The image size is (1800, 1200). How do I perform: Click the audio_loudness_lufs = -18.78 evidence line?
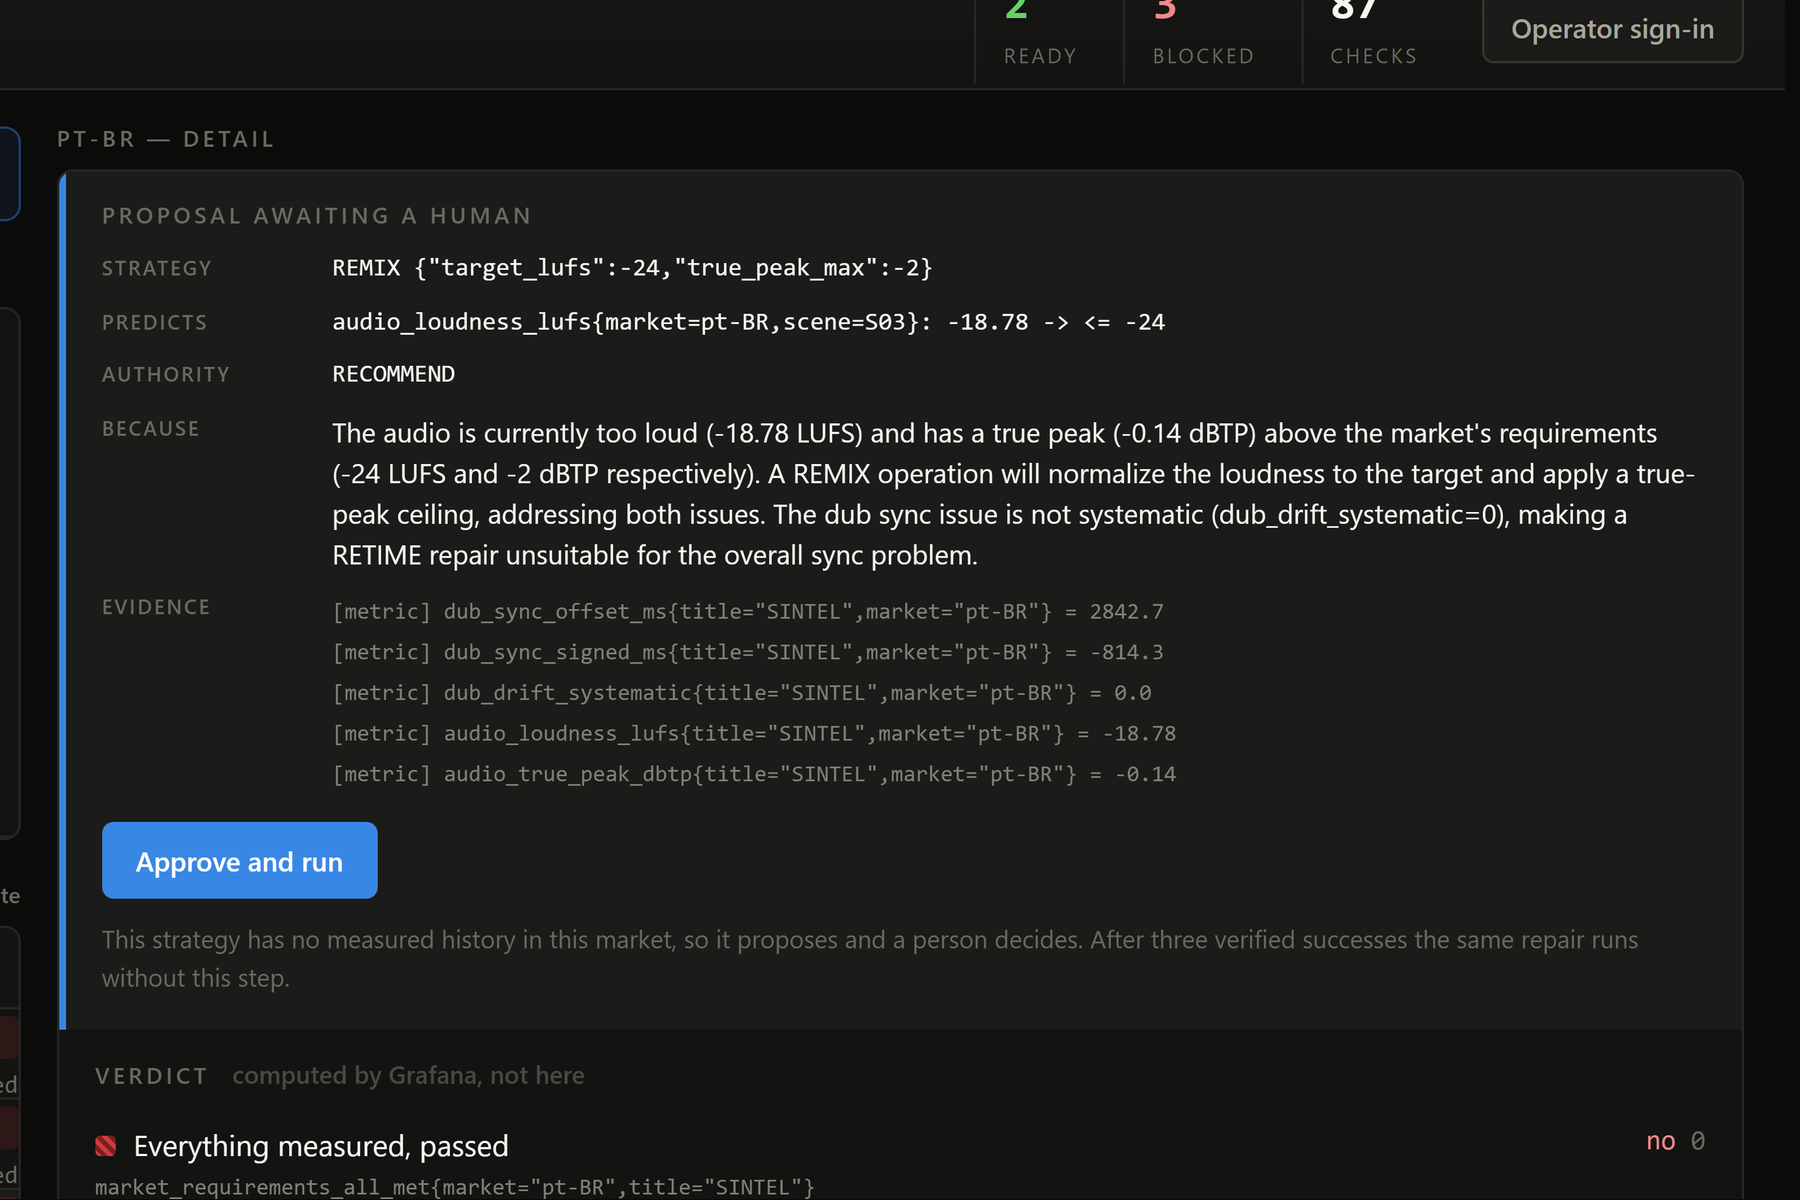coord(754,733)
